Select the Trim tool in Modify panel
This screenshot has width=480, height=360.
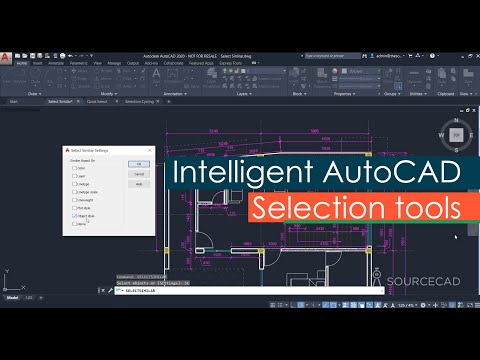pyautogui.click(x=124, y=71)
